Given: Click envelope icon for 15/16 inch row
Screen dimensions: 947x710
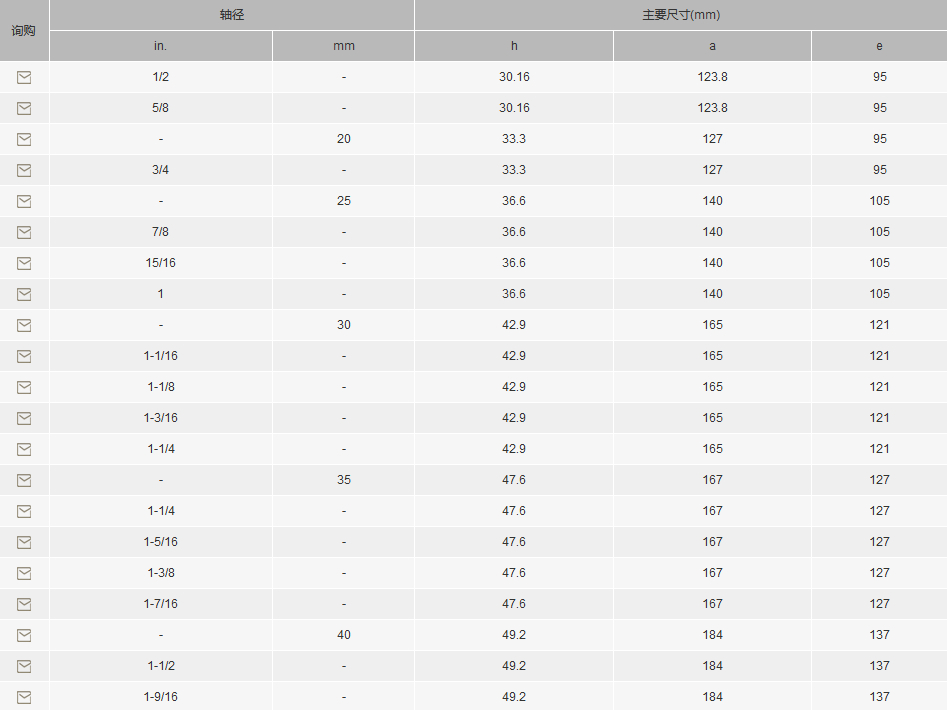Looking at the screenshot, I should (x=24, y=263).
